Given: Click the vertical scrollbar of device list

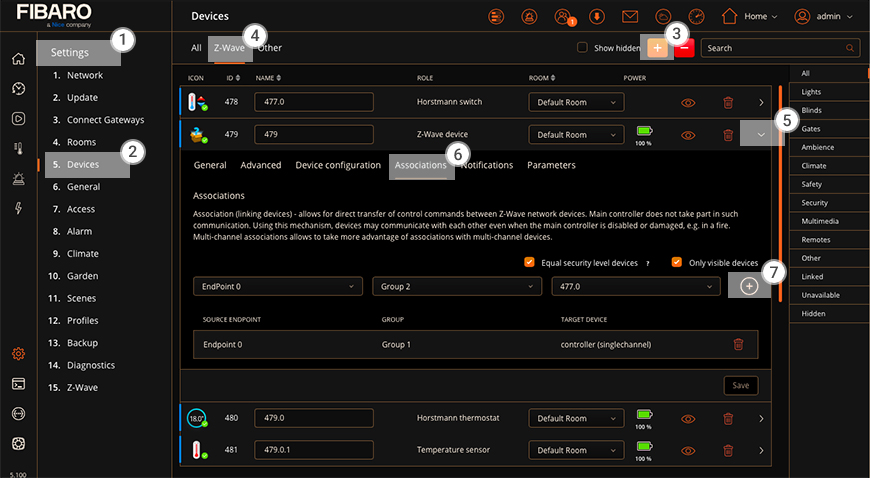Looking at the screenshot, I should (780, 200).
